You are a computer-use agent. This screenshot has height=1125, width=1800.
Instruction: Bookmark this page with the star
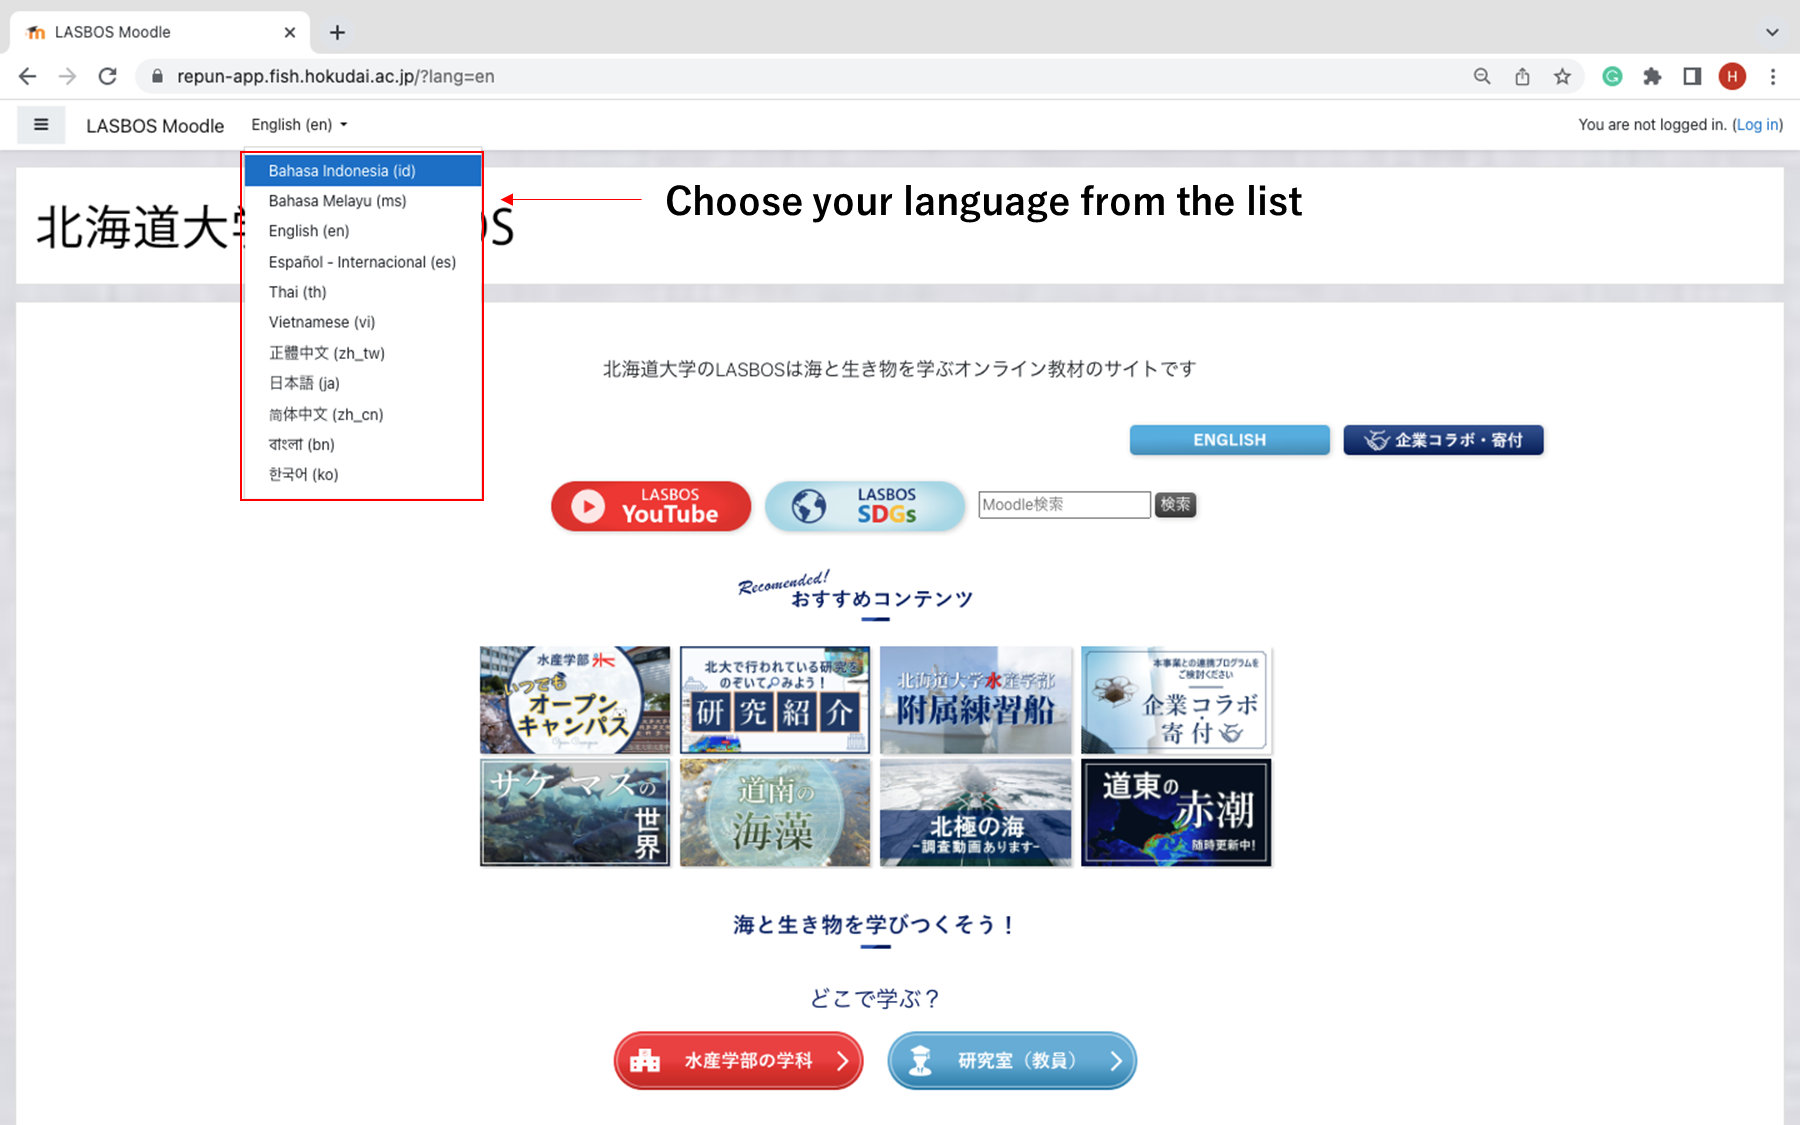click(1562, 76)
